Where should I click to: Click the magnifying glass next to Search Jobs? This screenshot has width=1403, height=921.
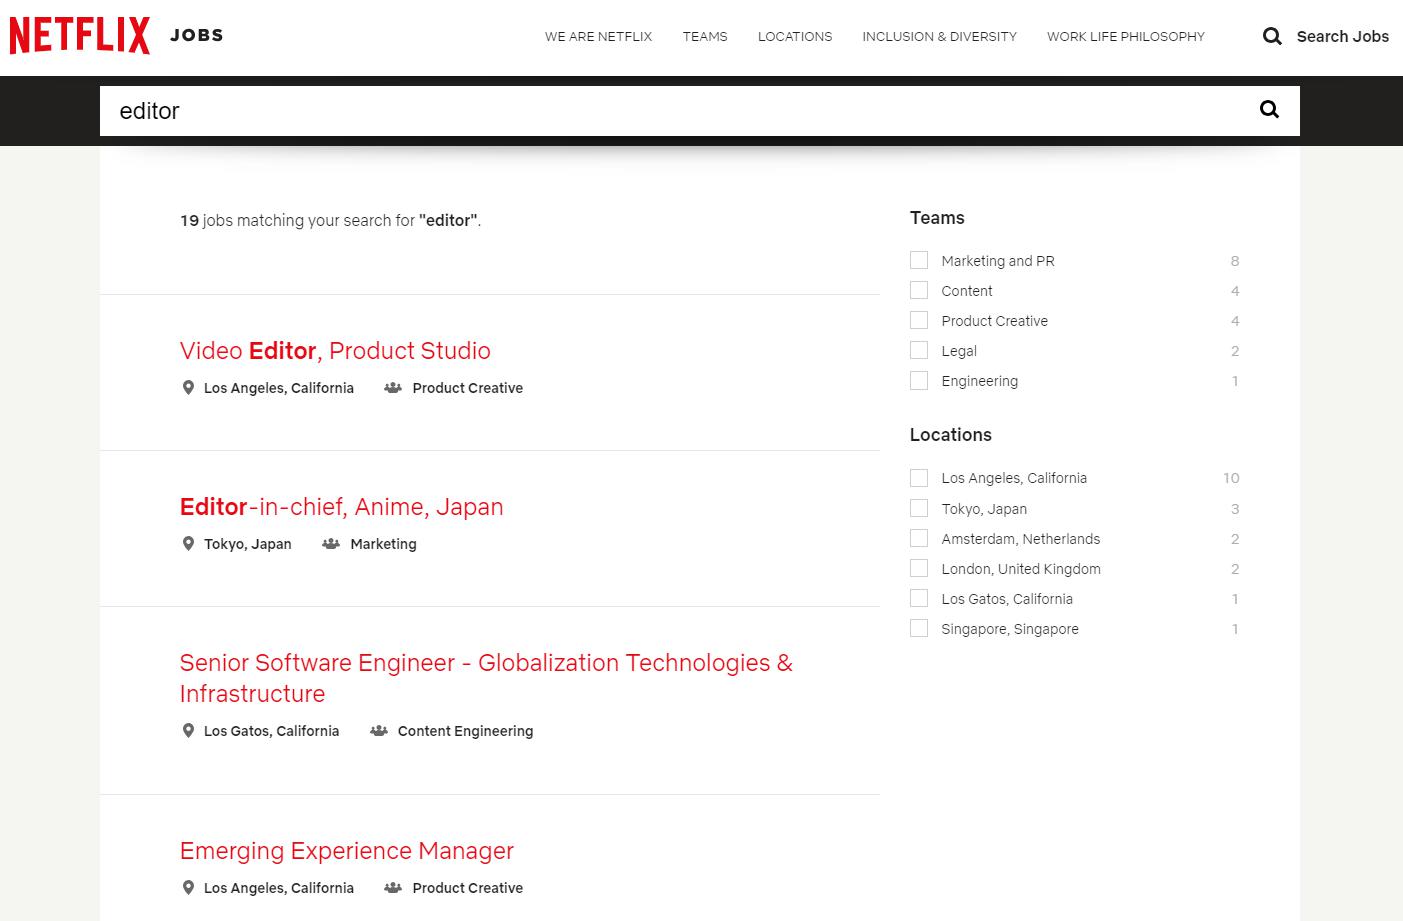[1271, 36]
